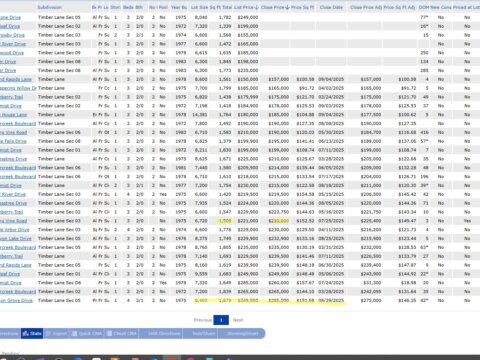The width and height of the screenshot is (480, 360).
Task: Open the Stats view in bottom toolbar
Action: tap(32, 333)
